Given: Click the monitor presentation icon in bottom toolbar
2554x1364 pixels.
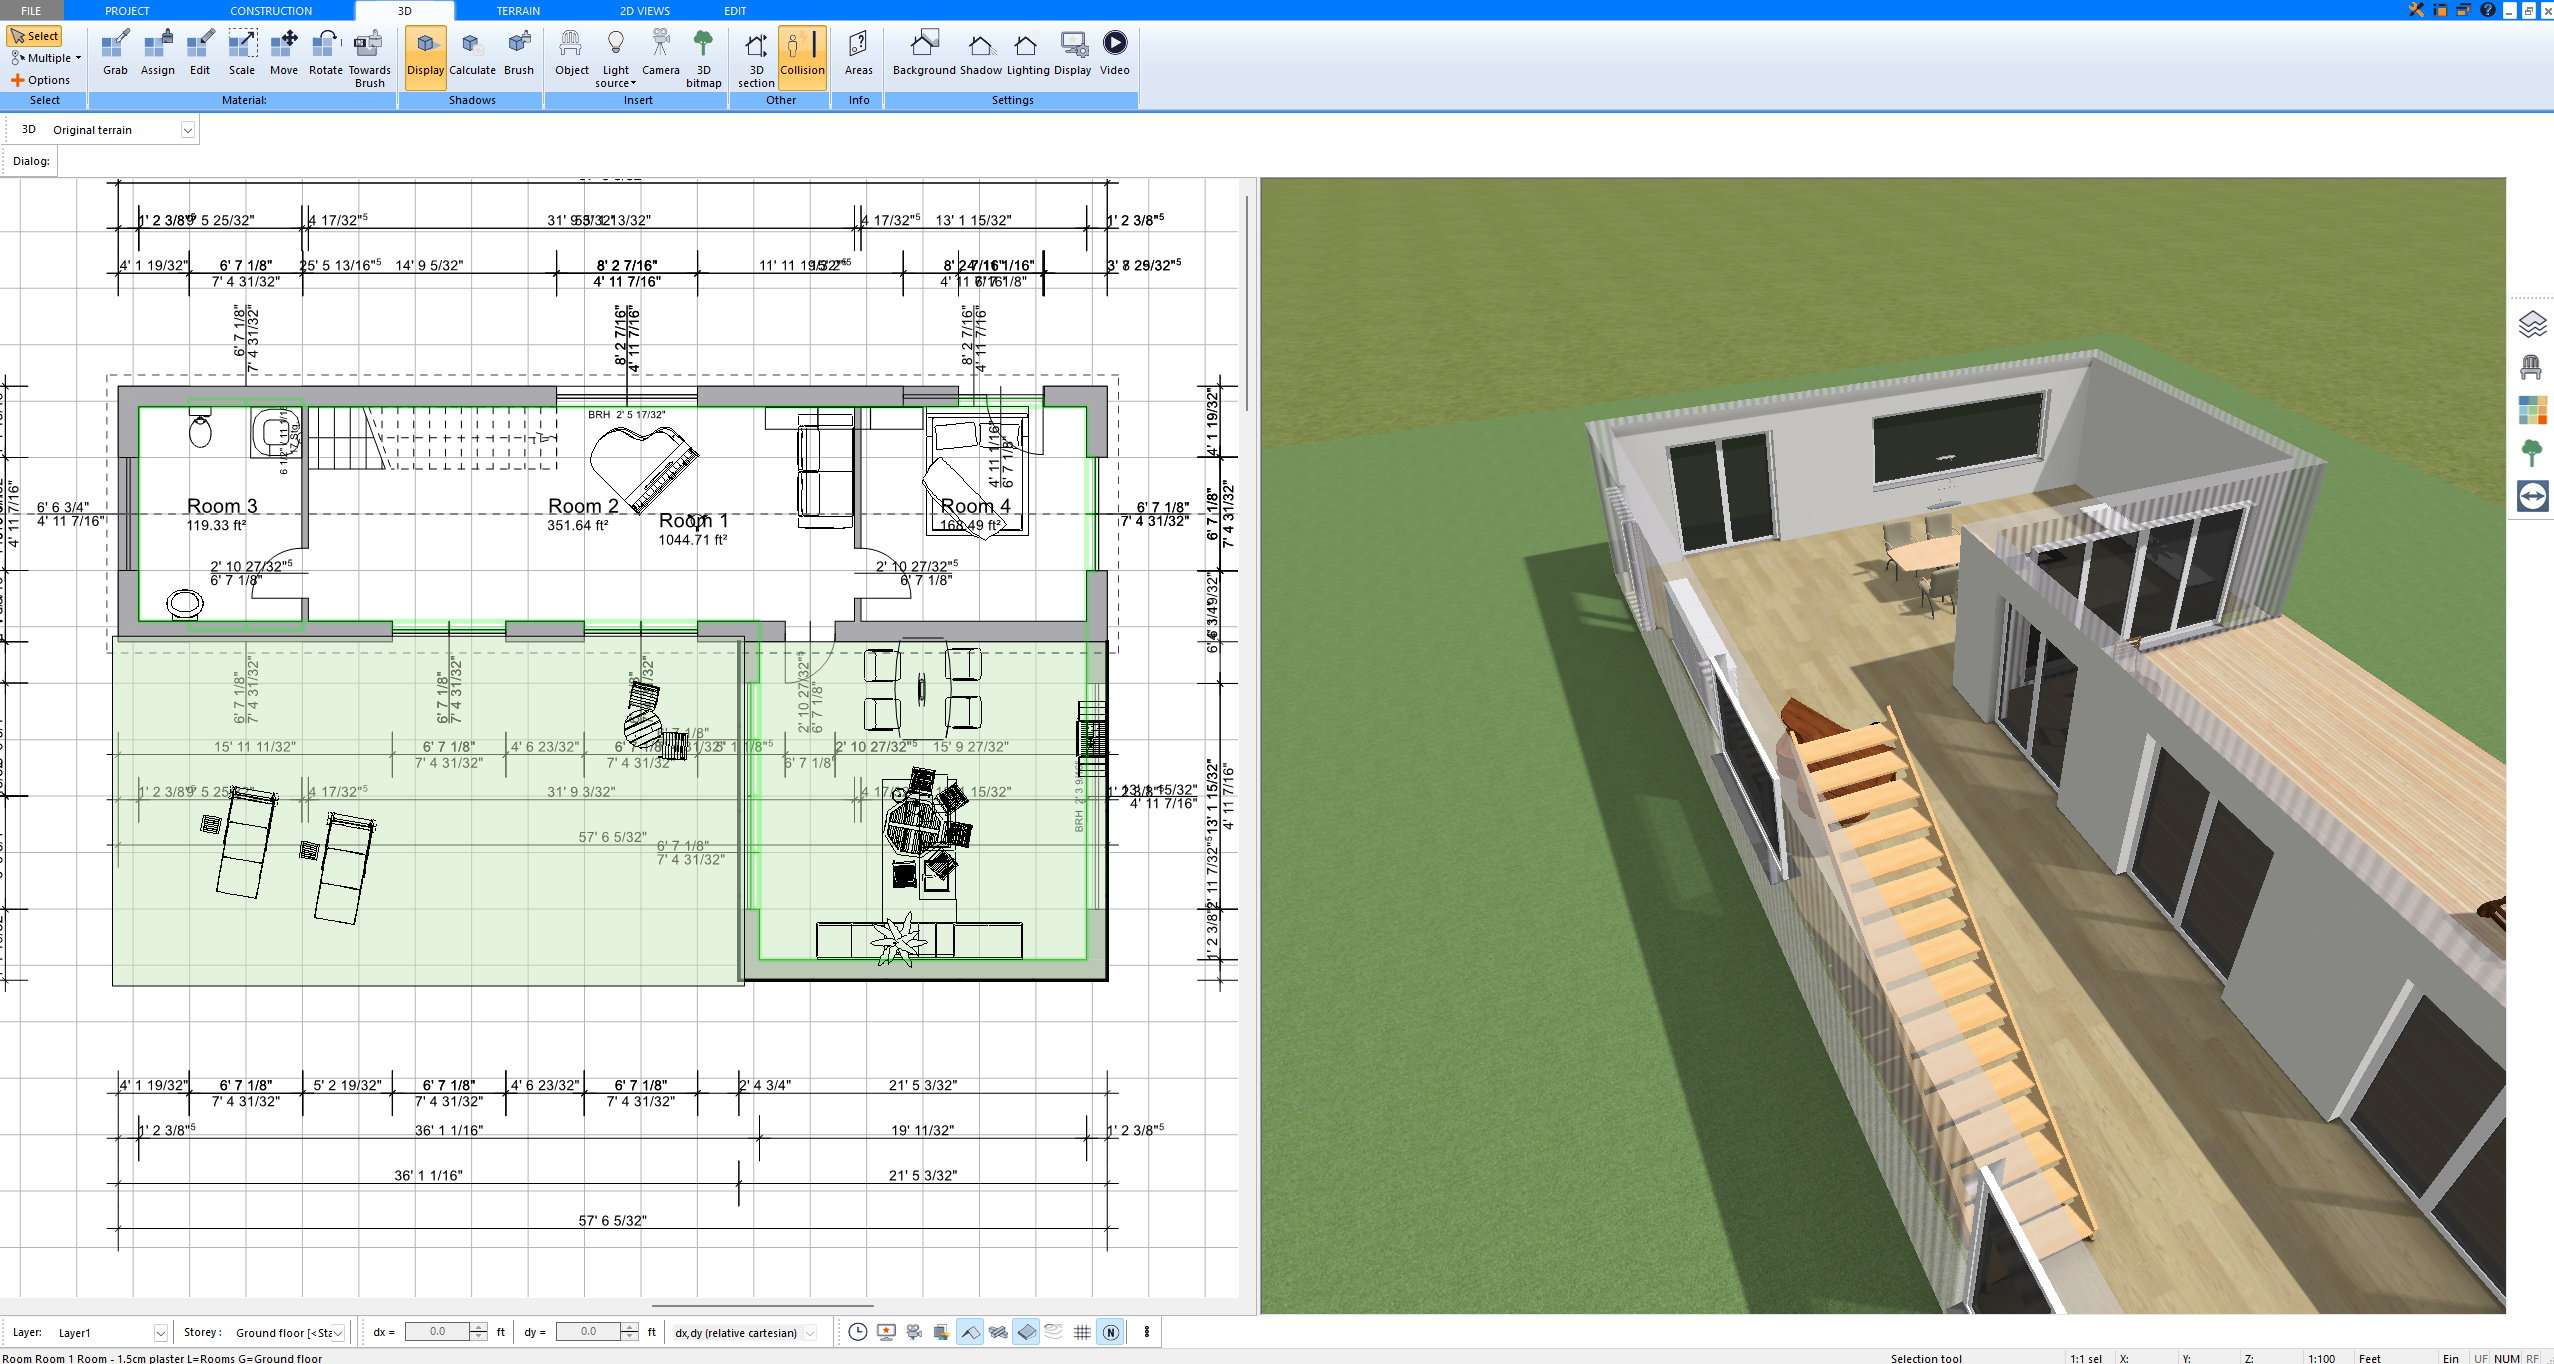Looking at the screenshot, I should [886, 1332].
